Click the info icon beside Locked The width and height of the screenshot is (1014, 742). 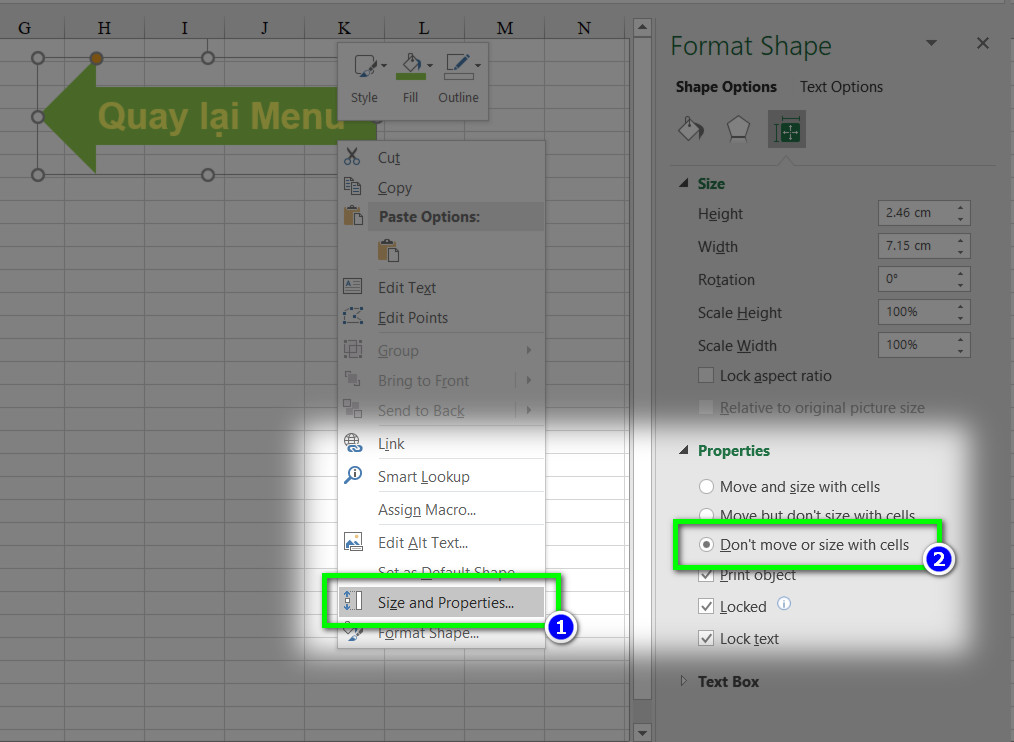[x=784, y=604]
